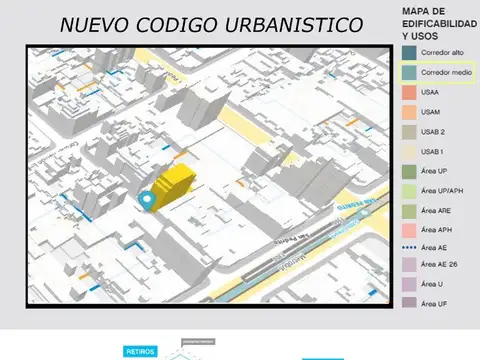Click the Área UF swatch

click(x=409, y=303)
